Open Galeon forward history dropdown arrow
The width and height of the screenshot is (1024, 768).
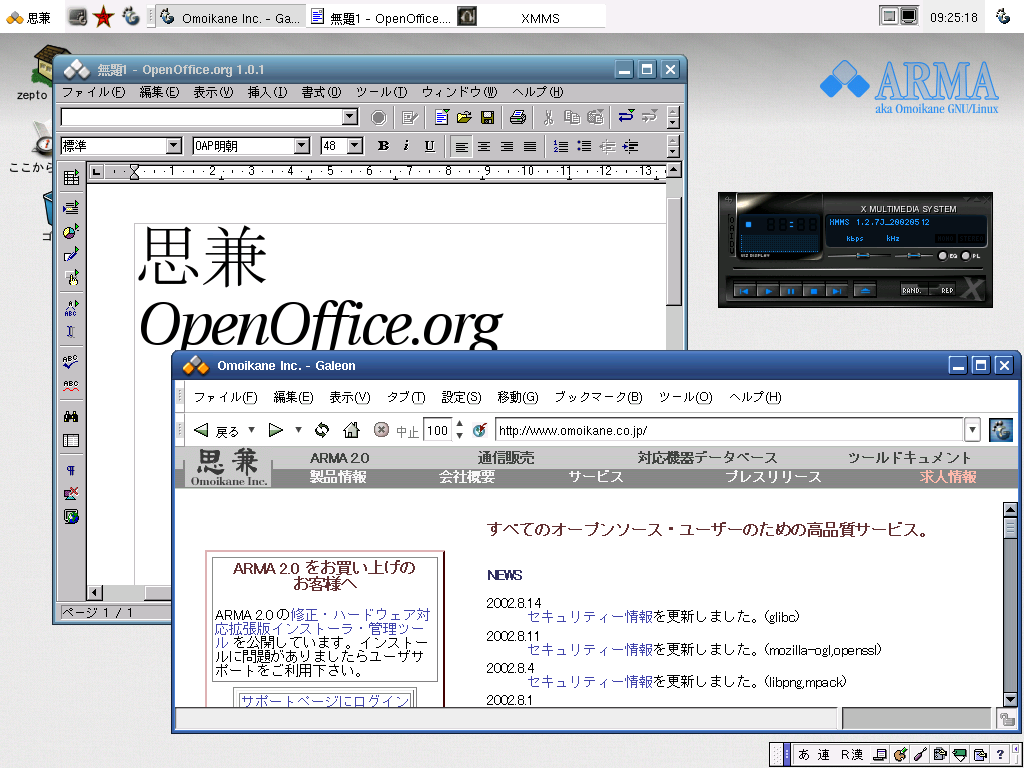[x=298, y=430]
